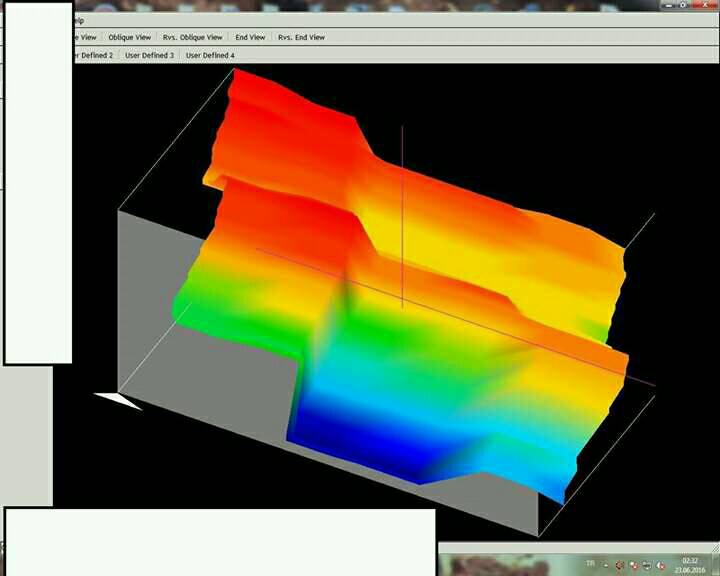Show the End View

250,37
